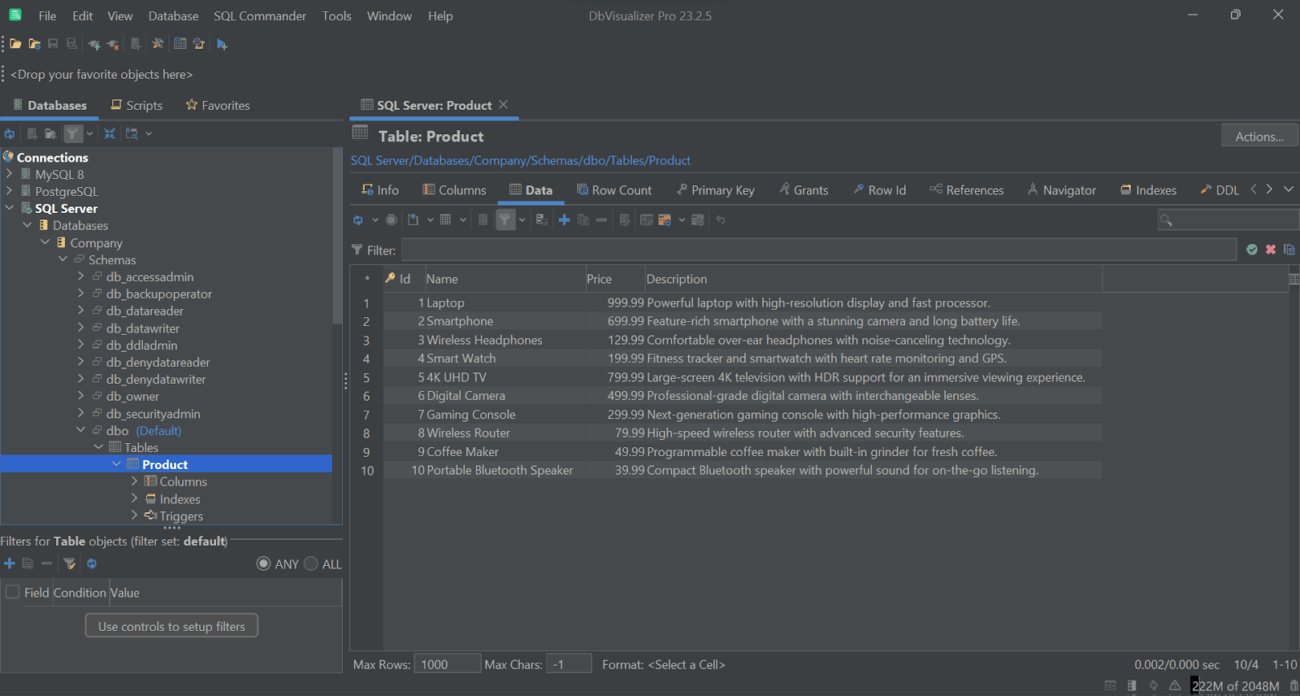Collapse the Schemas tree node

62,259
